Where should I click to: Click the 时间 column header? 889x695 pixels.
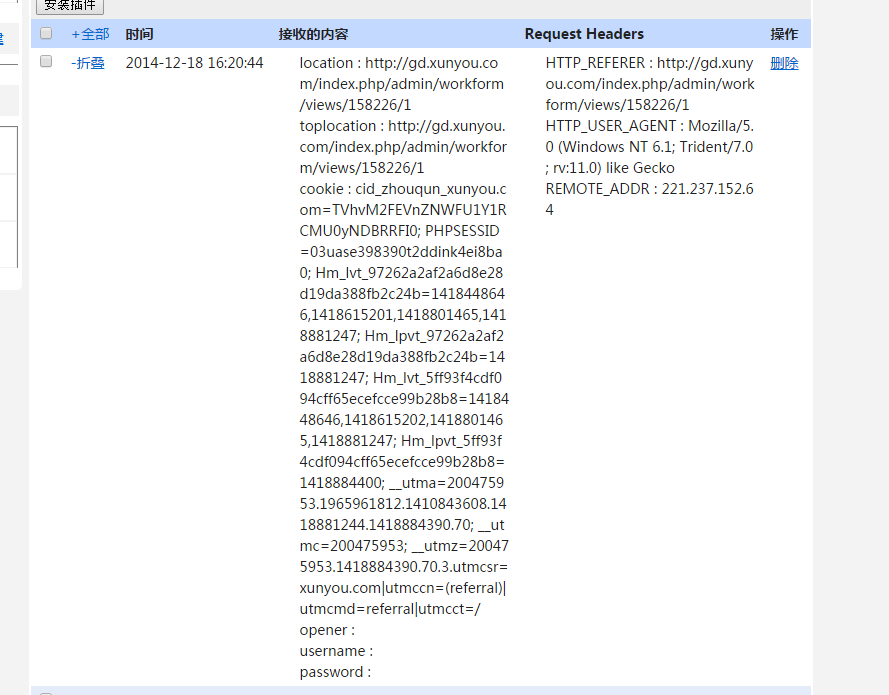point(139,35)
